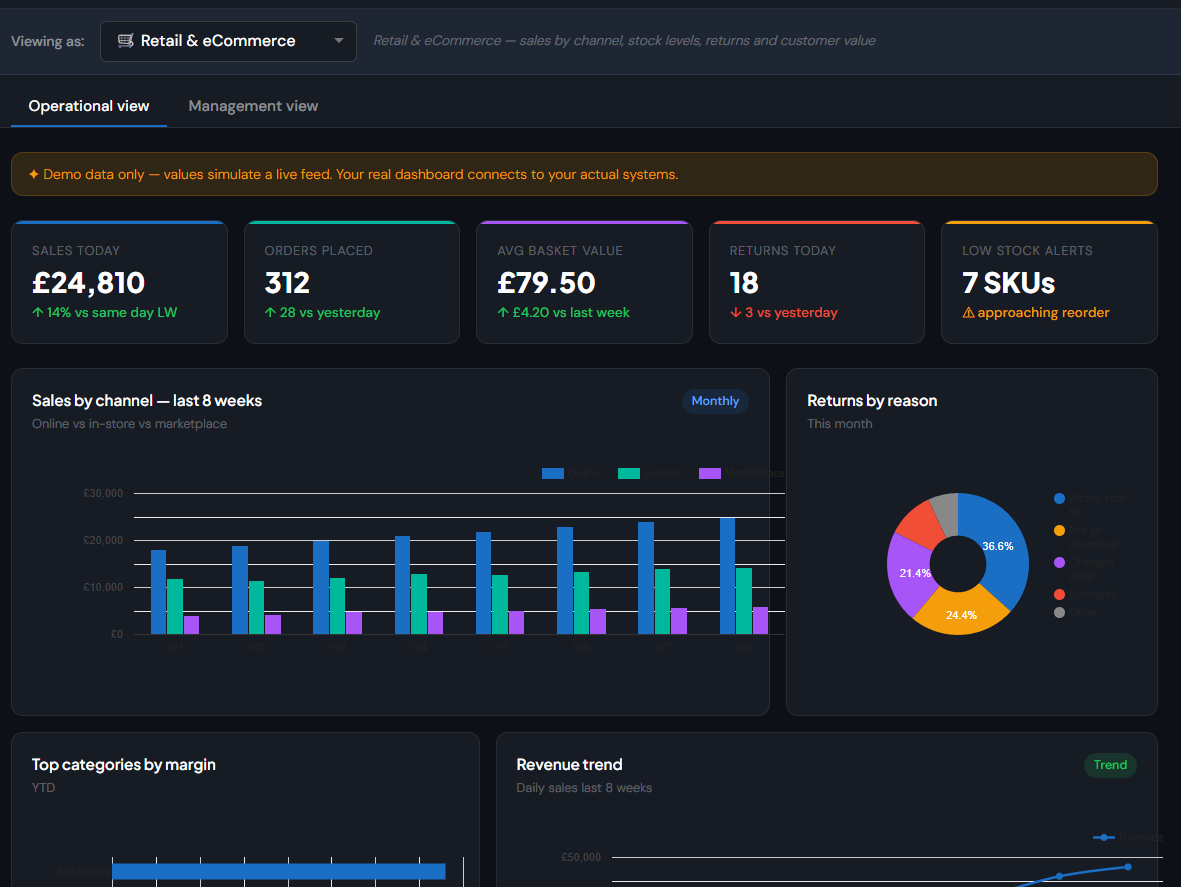The width and height of the screenshot is (1181, 887).
Task: Click the Electronics margin bar
Action: click(x=279, y=871)
